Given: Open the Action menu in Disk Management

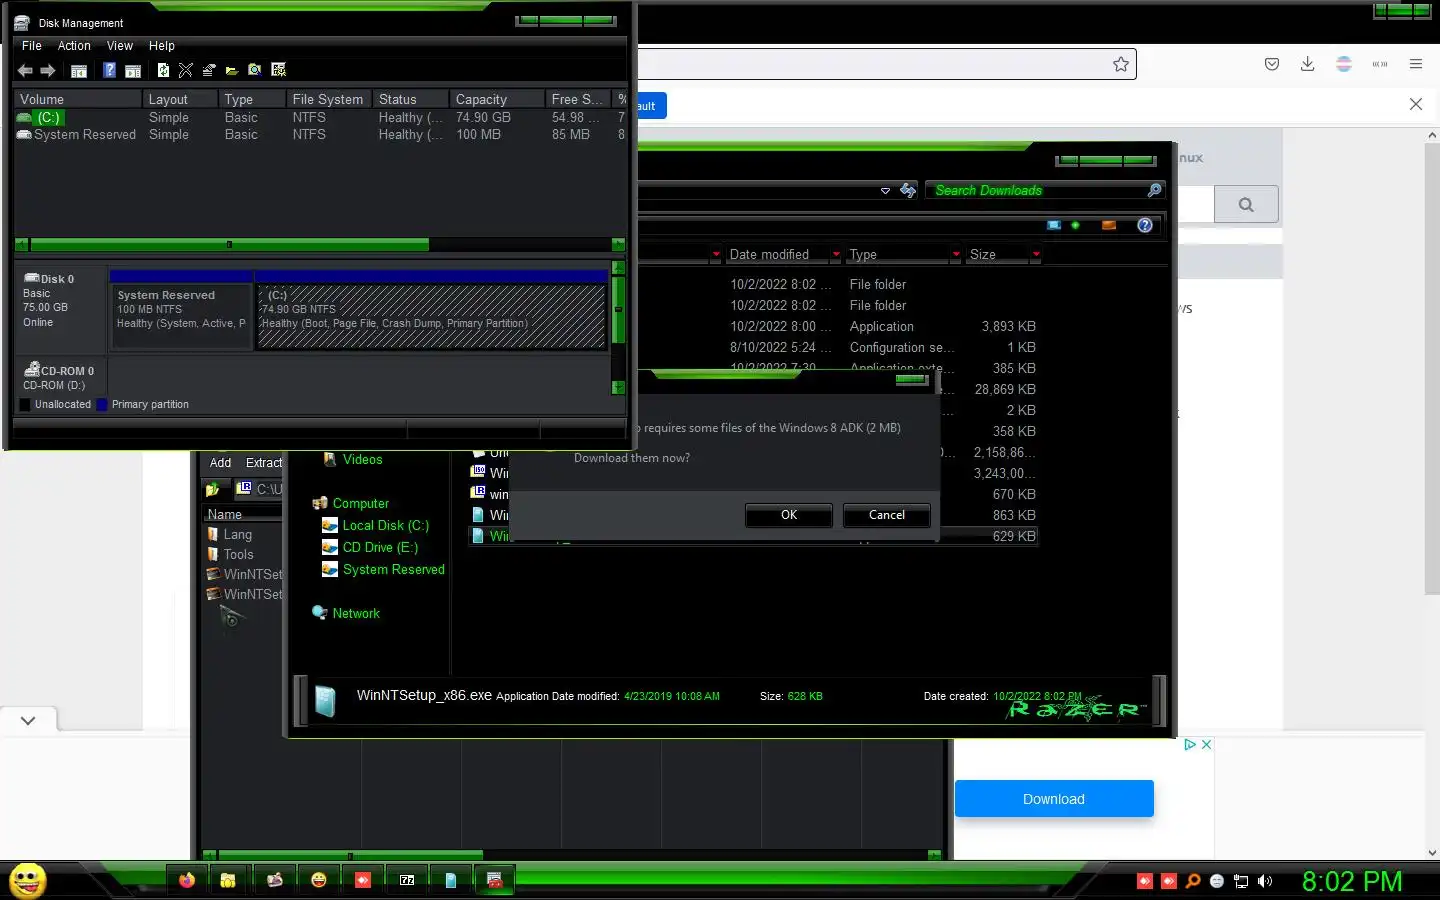Looking at the screenshot, I should [74, 46].
